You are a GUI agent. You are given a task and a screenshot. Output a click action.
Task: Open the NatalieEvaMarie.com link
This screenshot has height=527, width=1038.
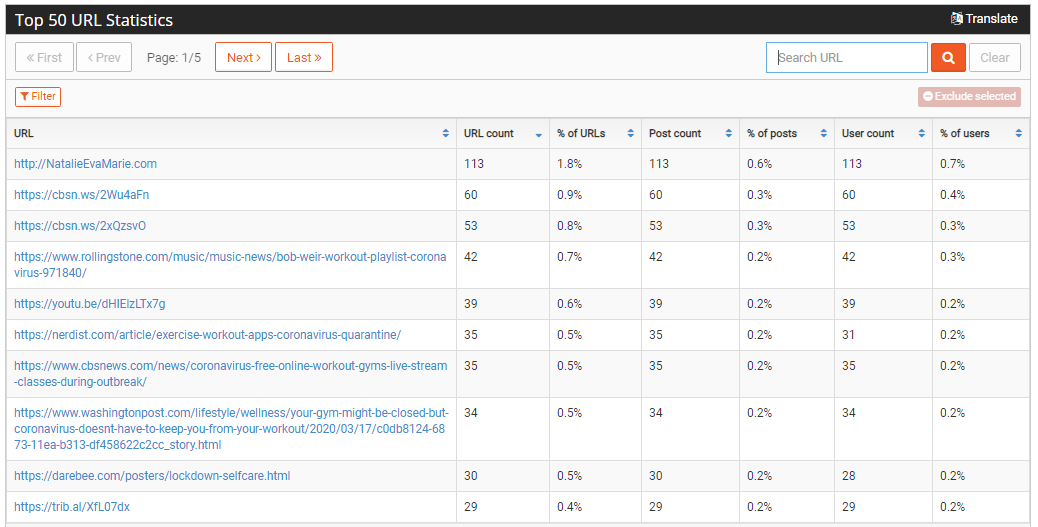(x=85, y=164)
